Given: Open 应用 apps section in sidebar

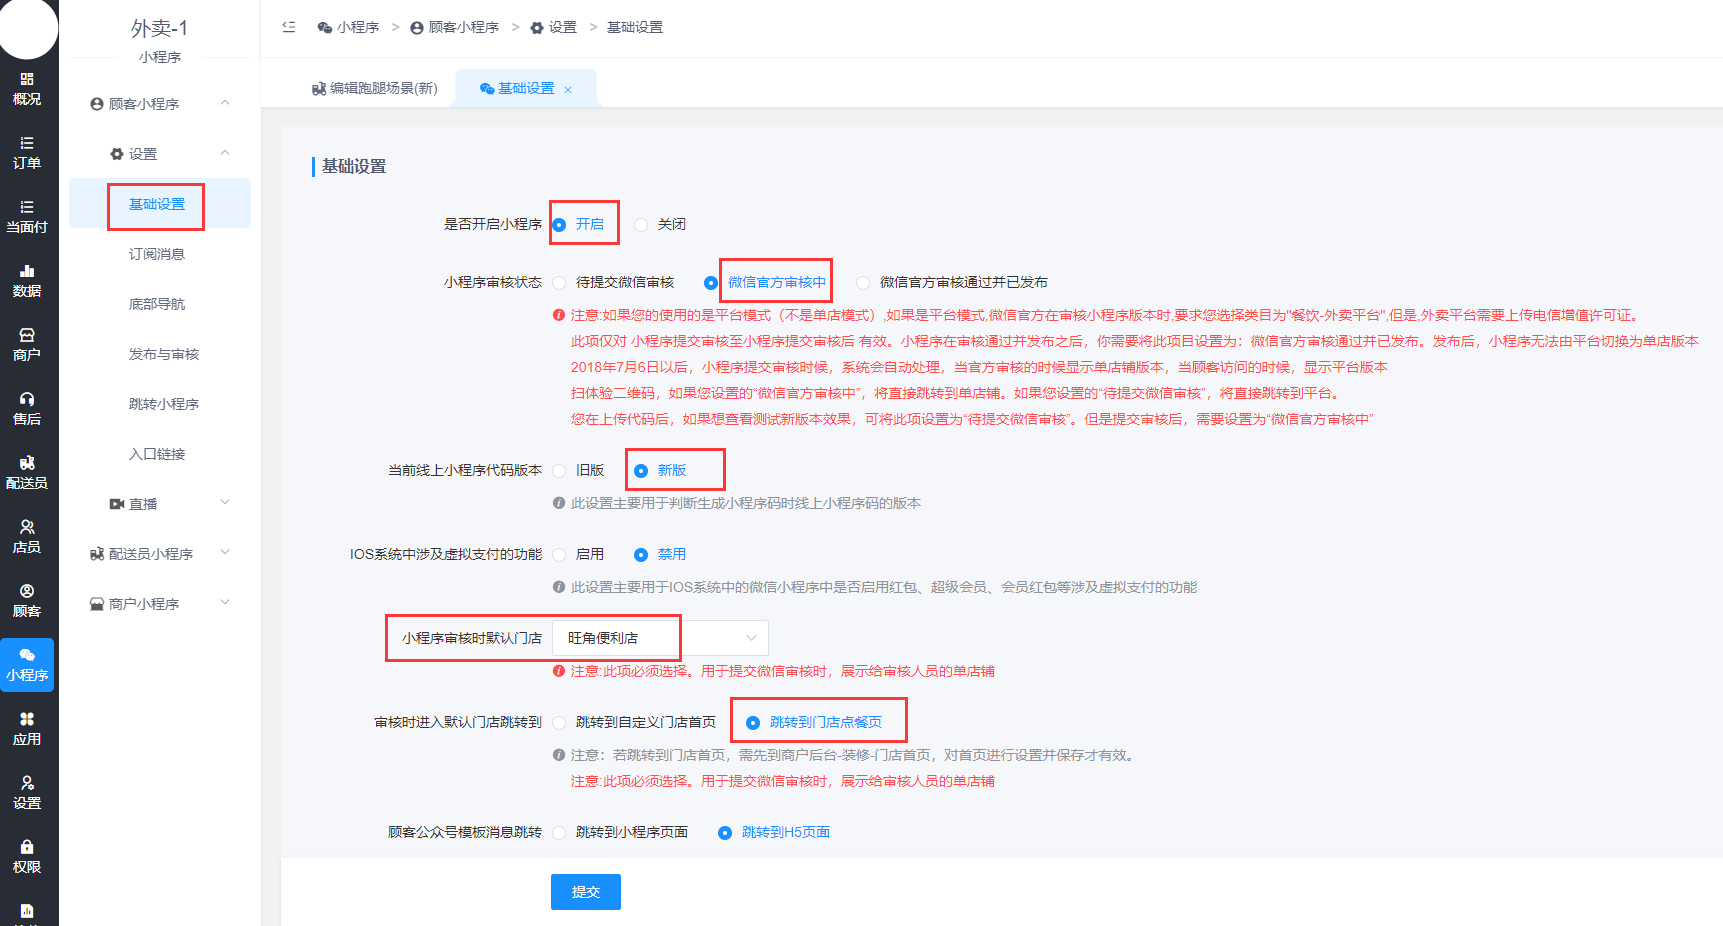Looking at the screenshot, I should (27, 729).
